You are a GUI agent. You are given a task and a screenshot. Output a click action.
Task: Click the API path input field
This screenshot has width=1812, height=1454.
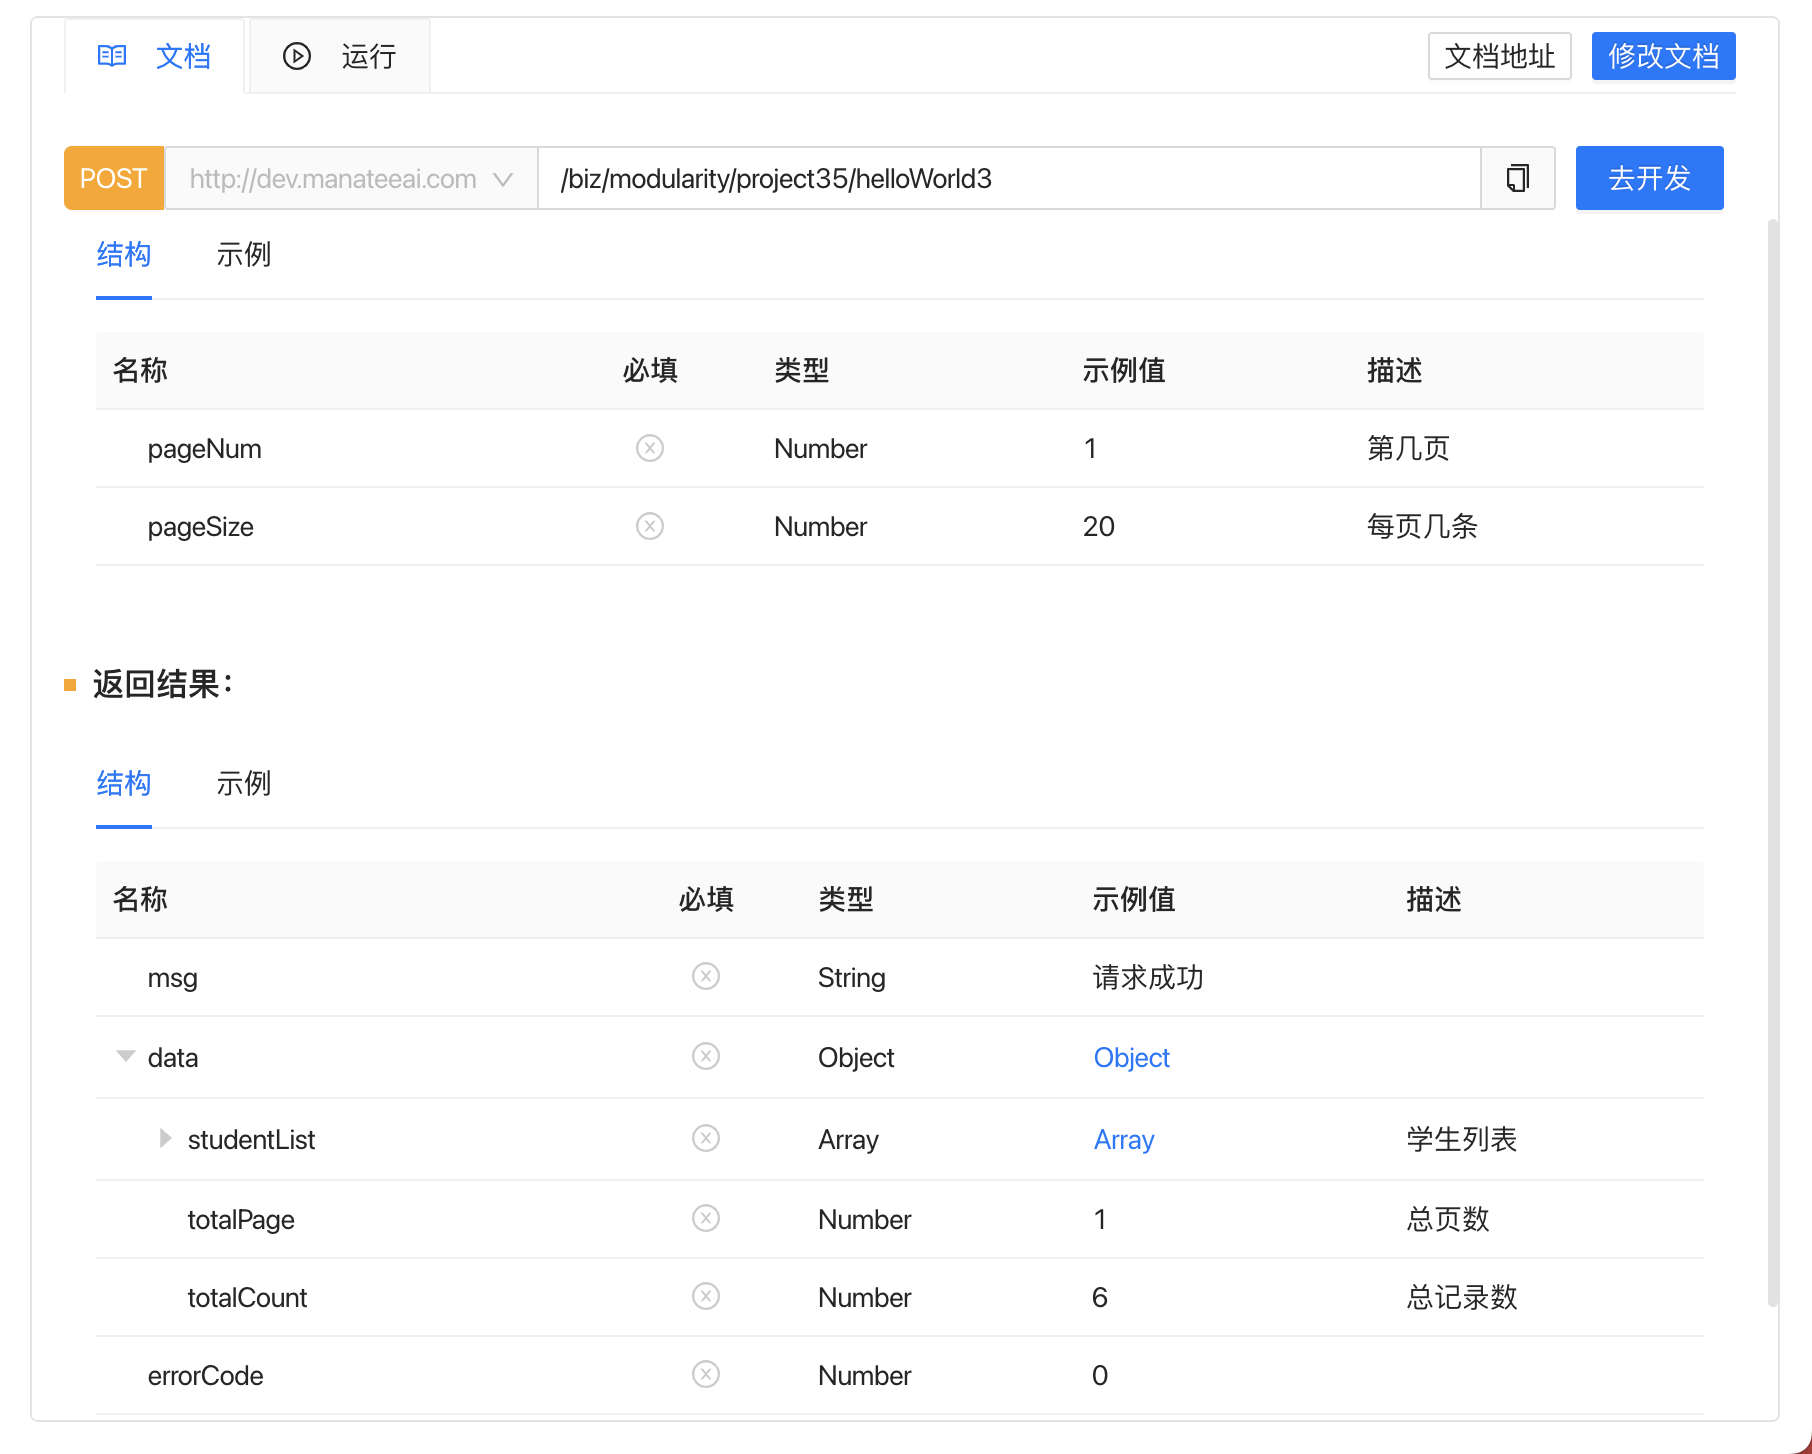pos(1009,178)
